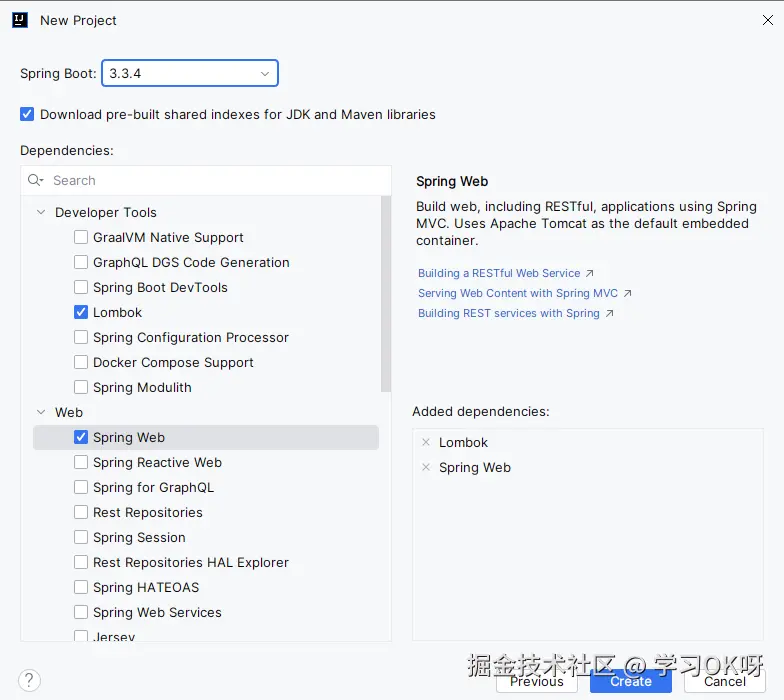Click the Cancel button
Image resolution: width=784 pixels, height=700 pixels.
[724, 682]
